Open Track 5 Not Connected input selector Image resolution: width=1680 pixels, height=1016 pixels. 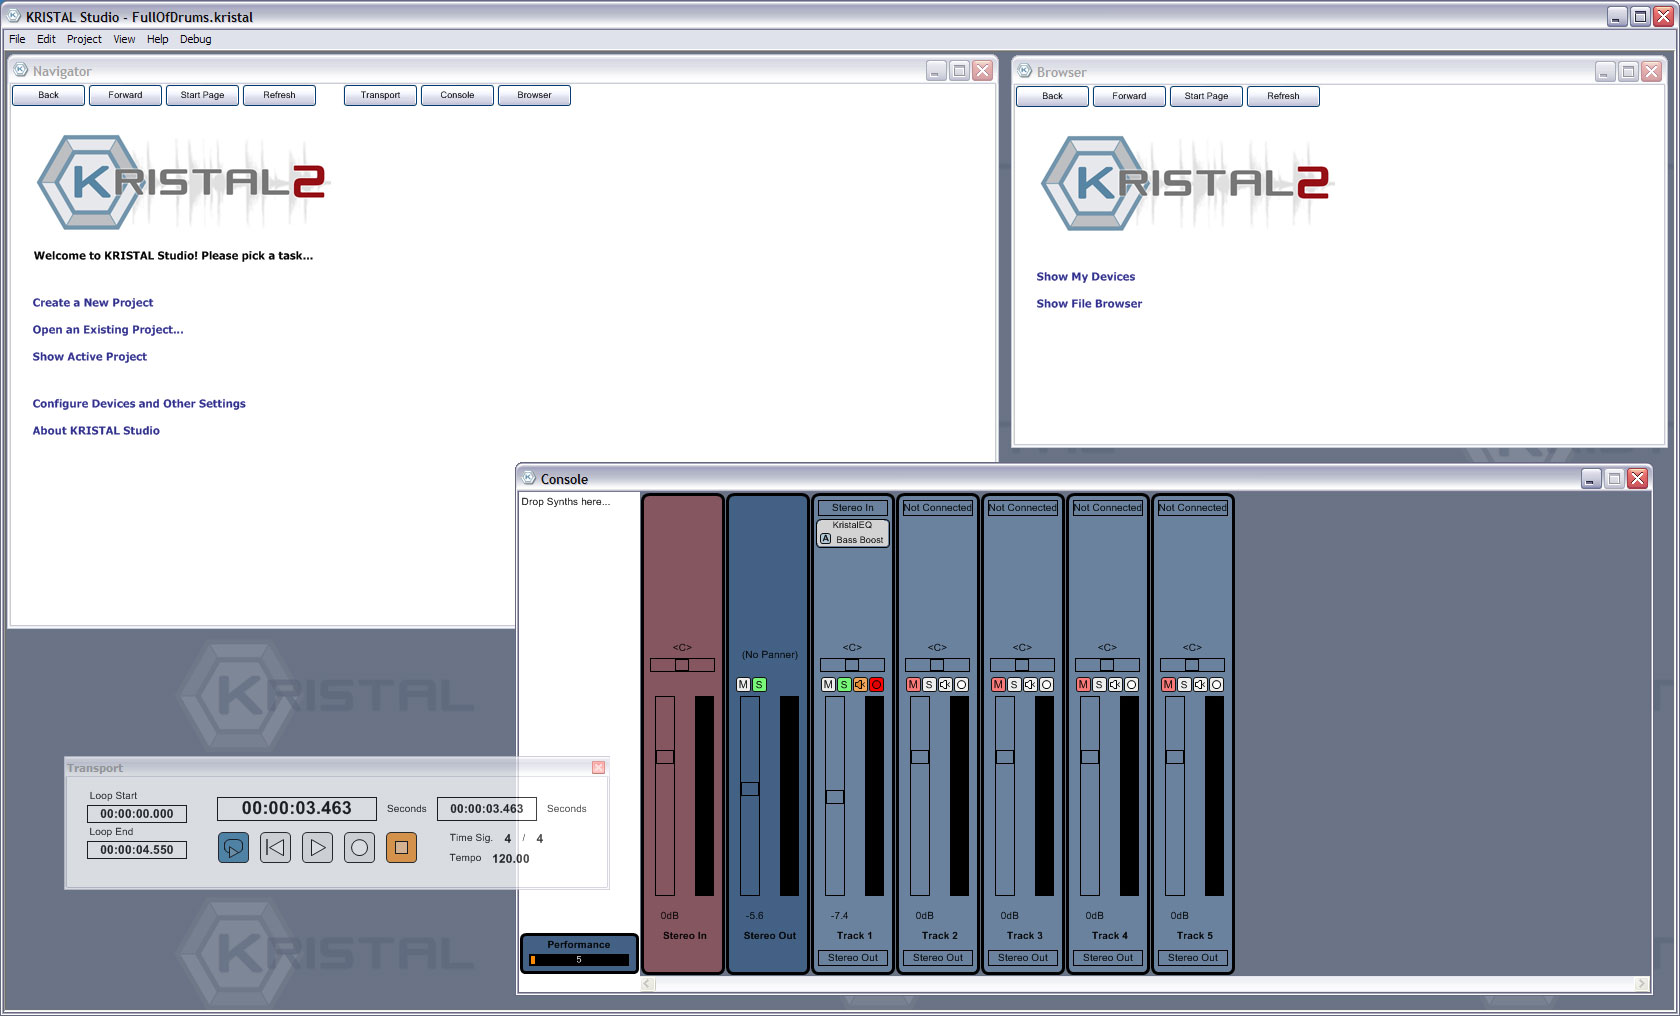pos(1193,508)
